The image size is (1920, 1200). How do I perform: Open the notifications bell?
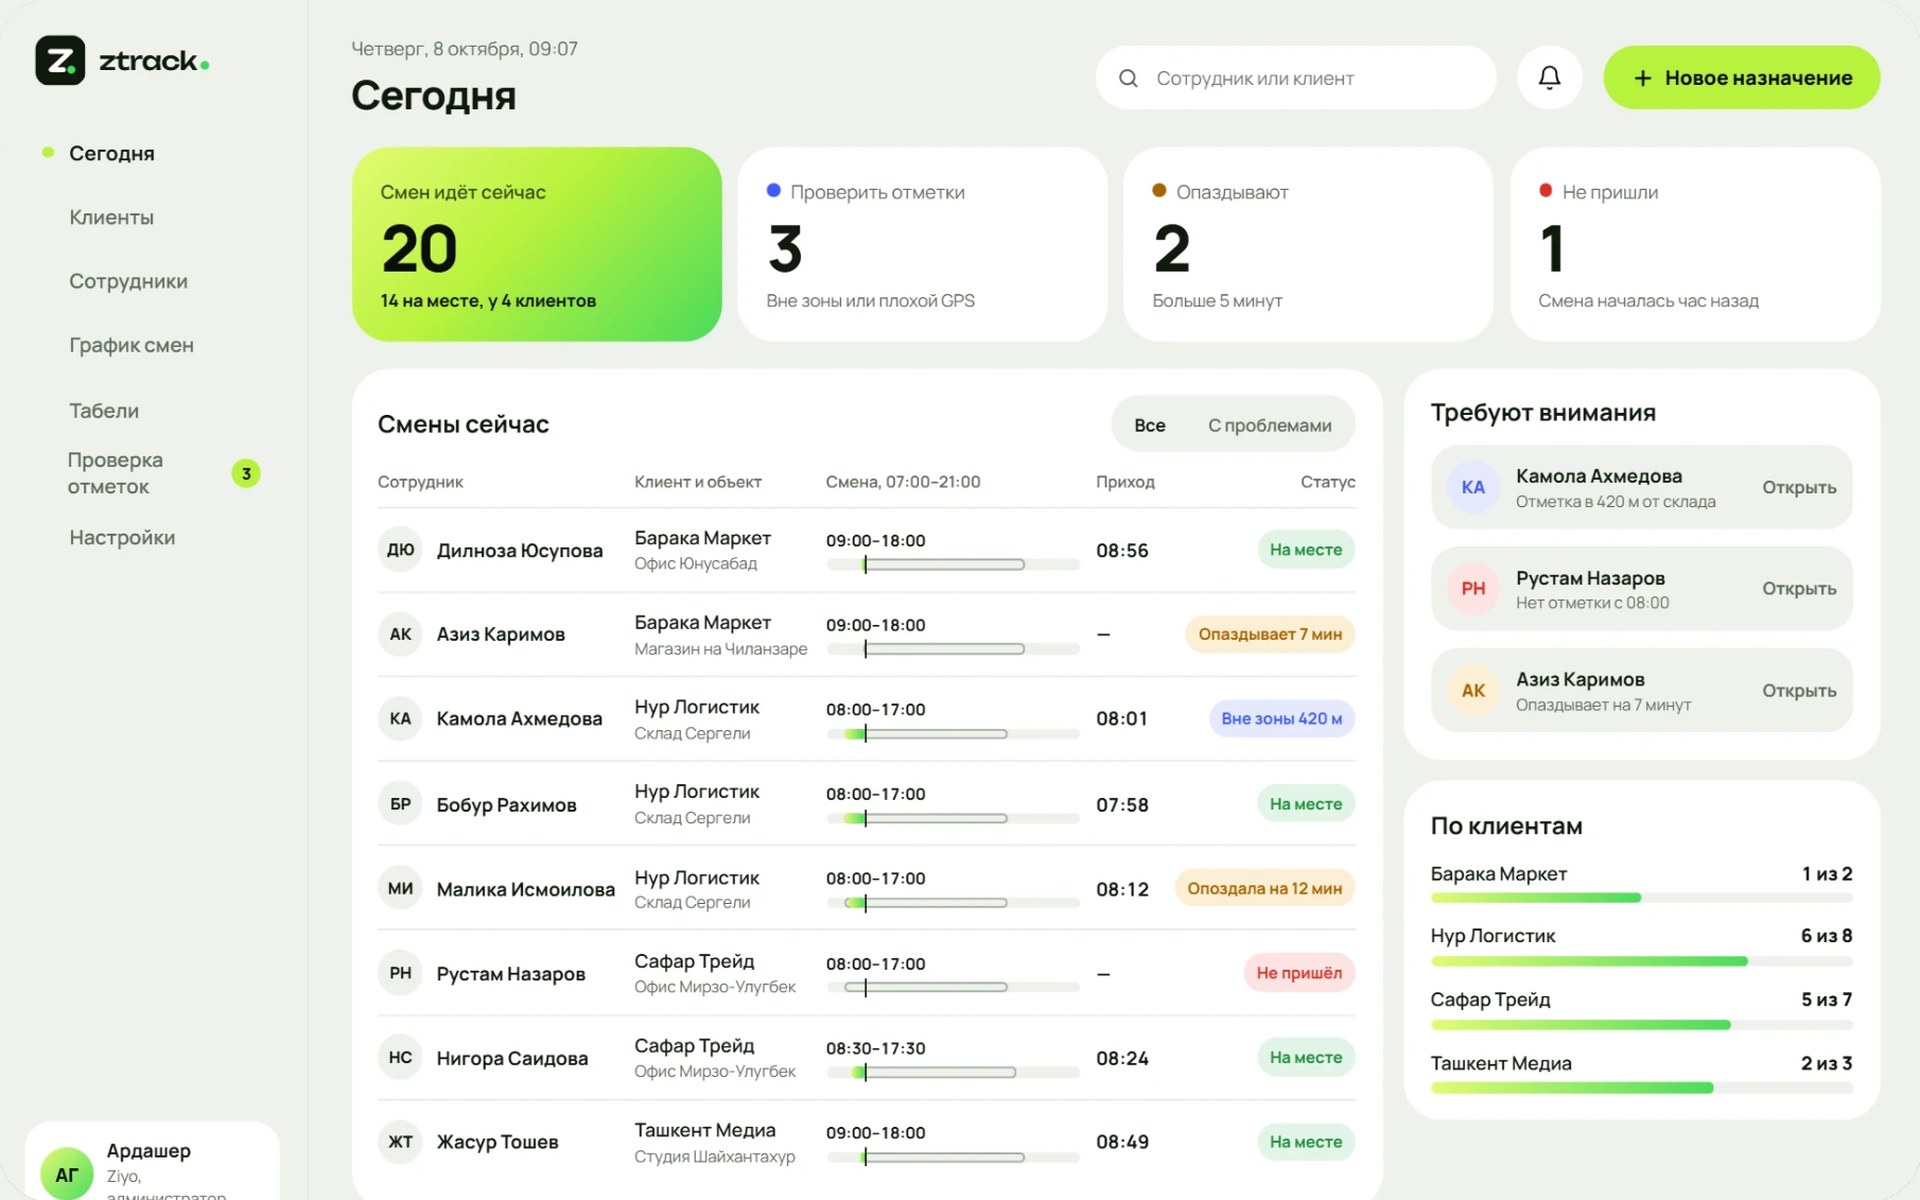click(1549, 77)
